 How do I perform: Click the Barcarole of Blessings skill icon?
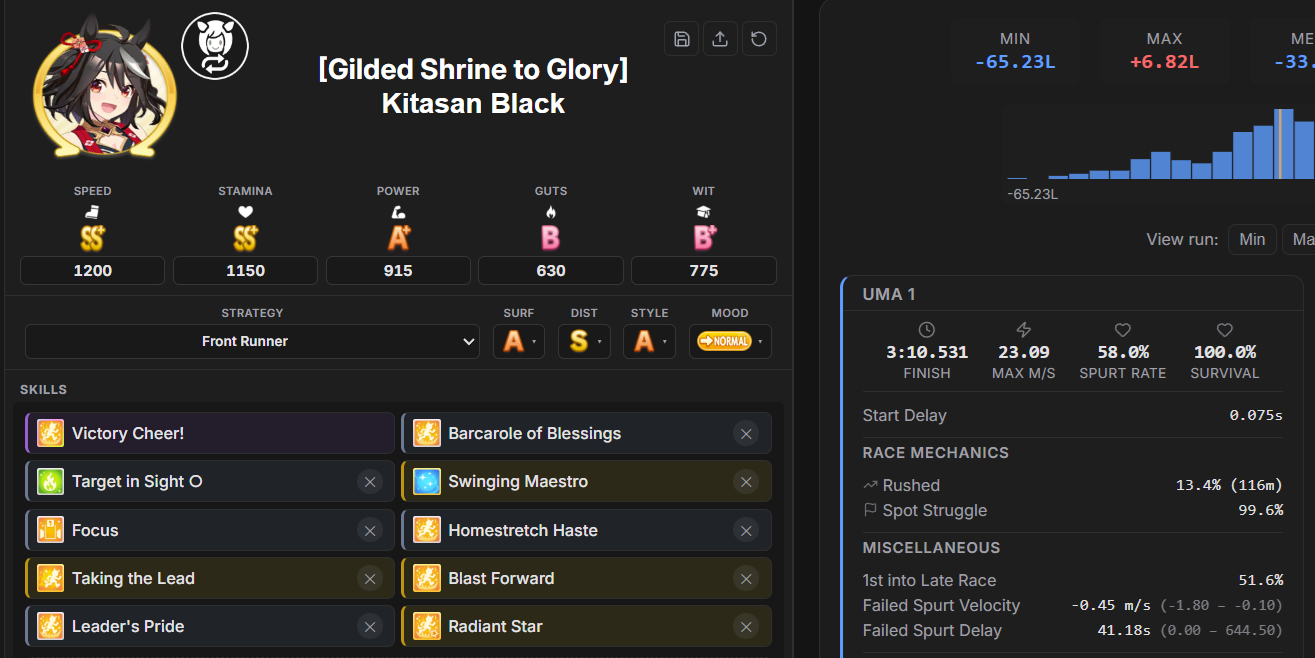427,433
